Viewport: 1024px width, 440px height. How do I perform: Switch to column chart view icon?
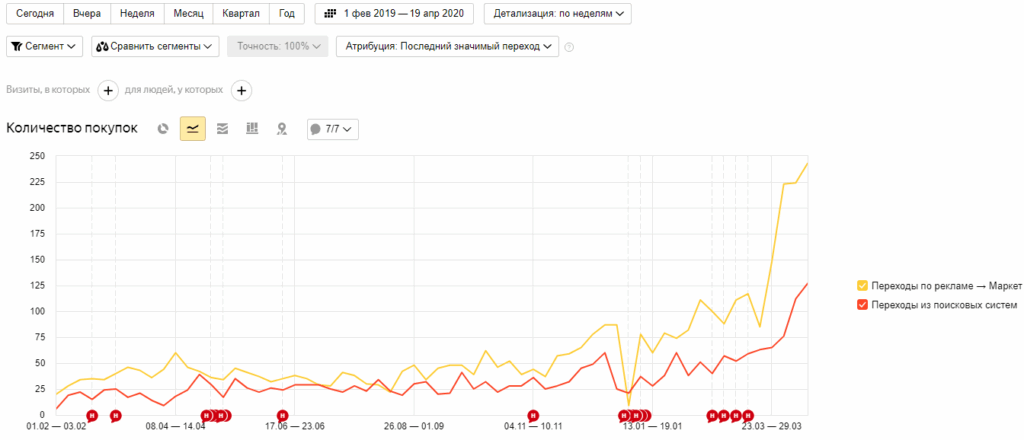252,128
